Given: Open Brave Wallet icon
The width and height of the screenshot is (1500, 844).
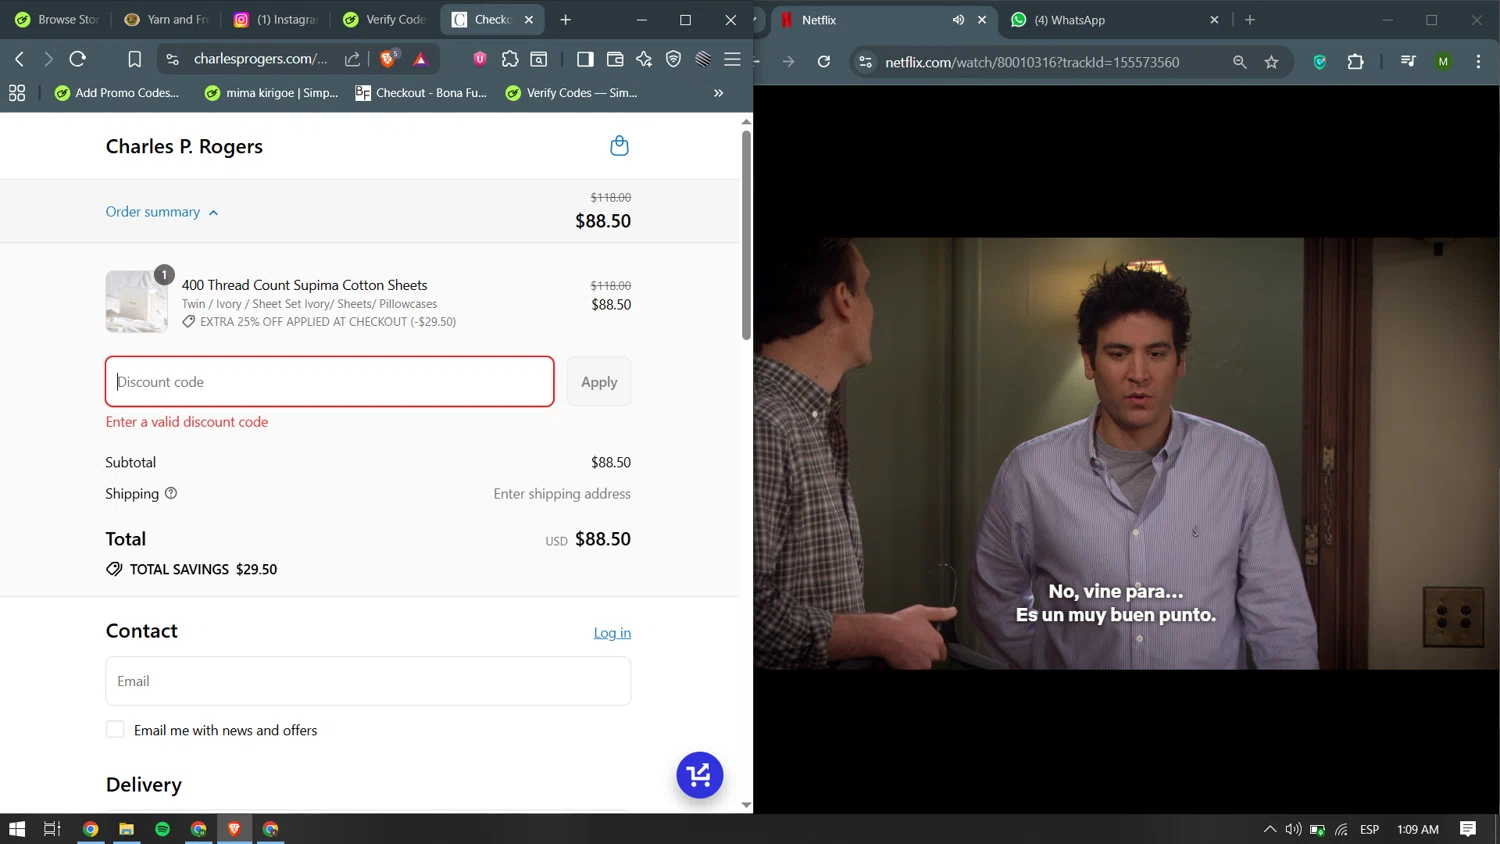Looking at the screenshot, I should (x=615, y=59).
